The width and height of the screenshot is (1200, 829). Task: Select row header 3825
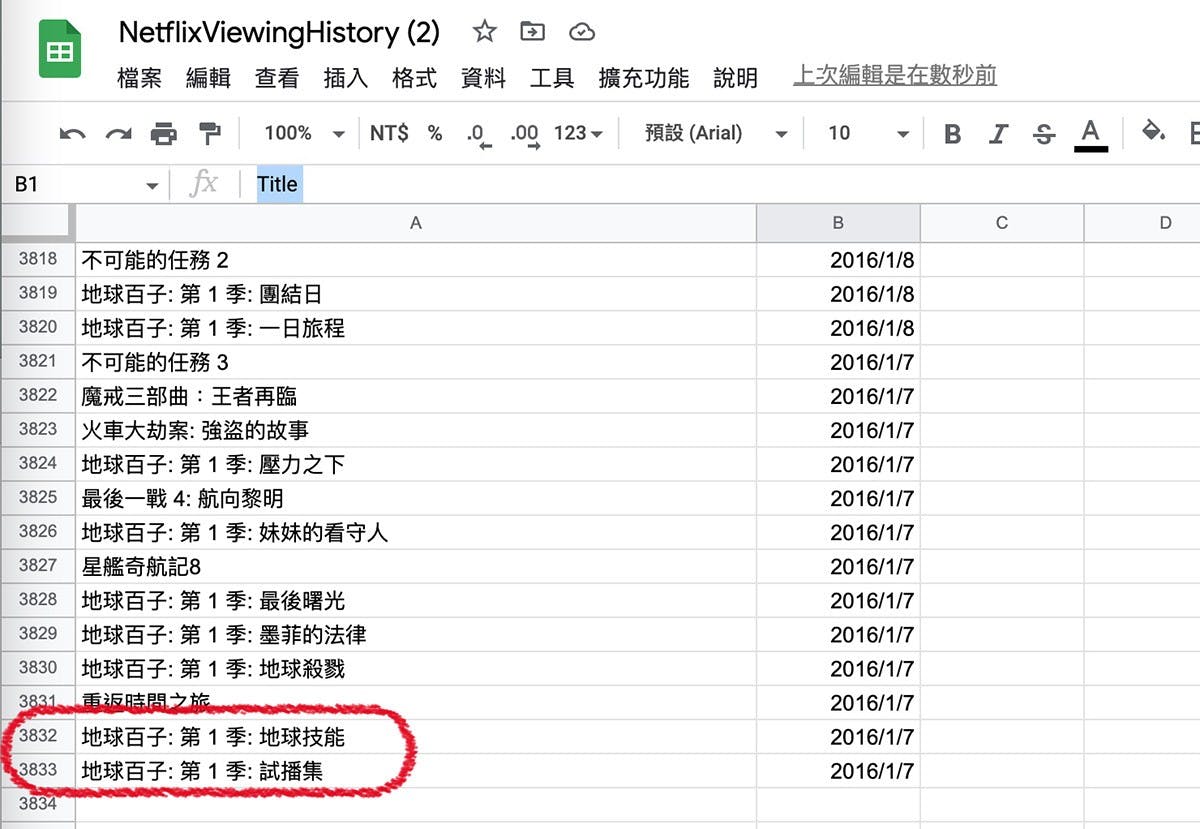38,497
